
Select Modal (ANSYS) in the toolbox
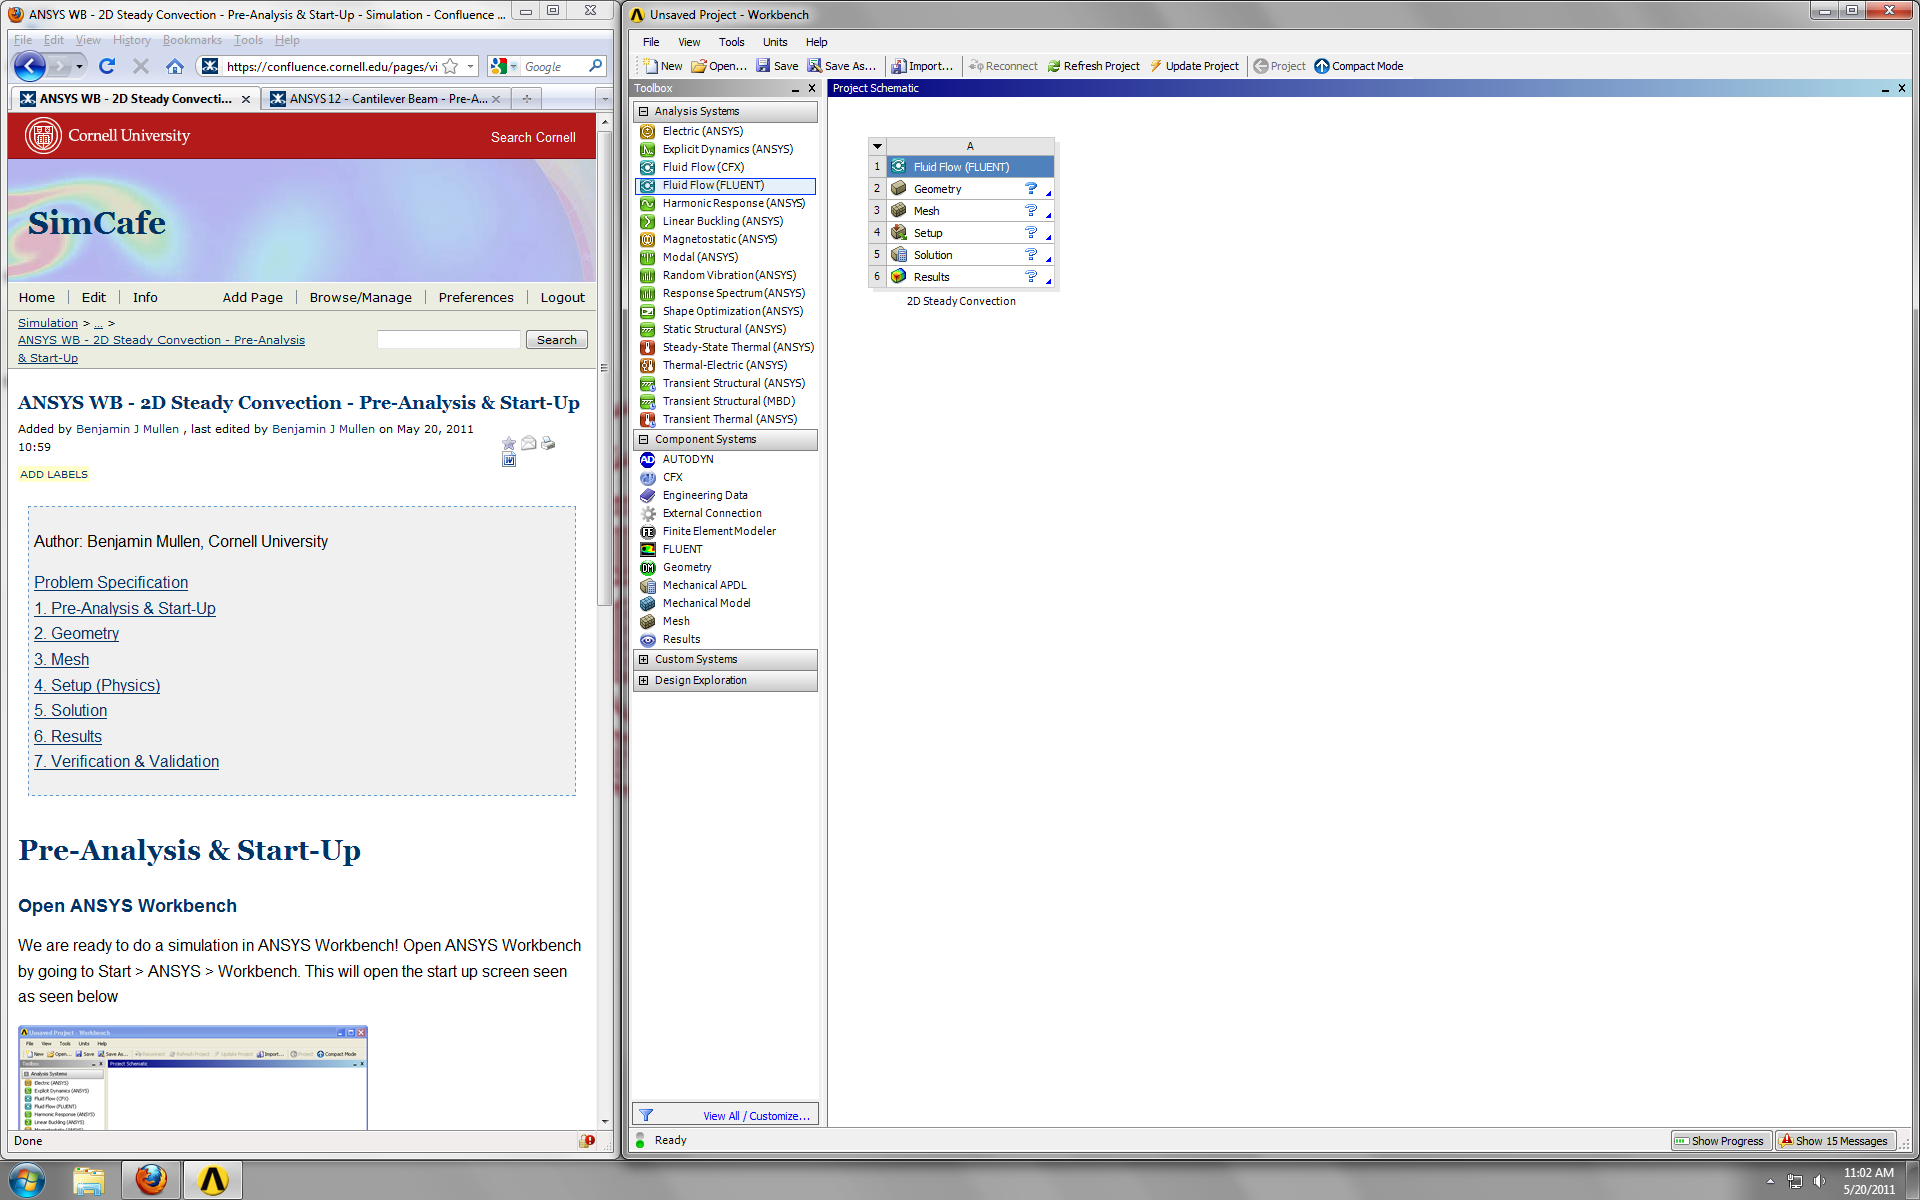tap(700, 257)
